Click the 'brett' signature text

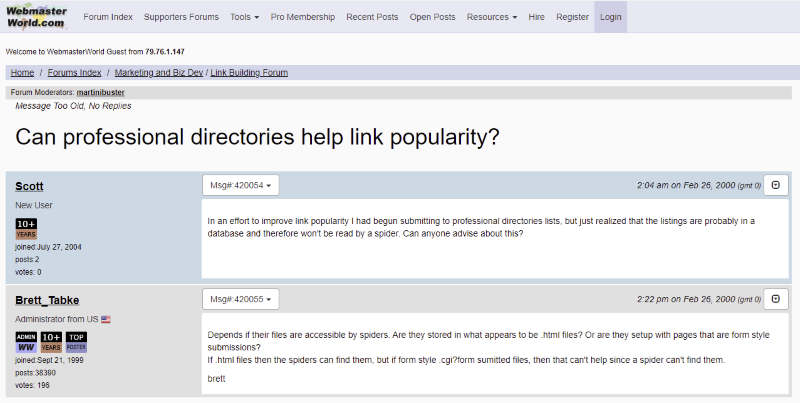[216, 379]
